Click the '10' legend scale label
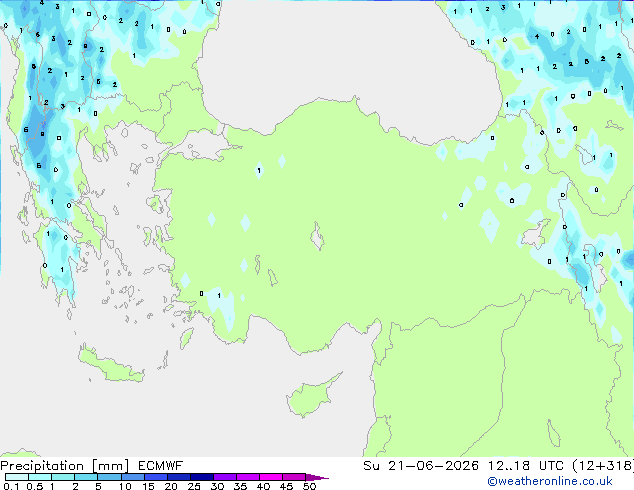The image size is (634, 490). click(x=125, y=486)
